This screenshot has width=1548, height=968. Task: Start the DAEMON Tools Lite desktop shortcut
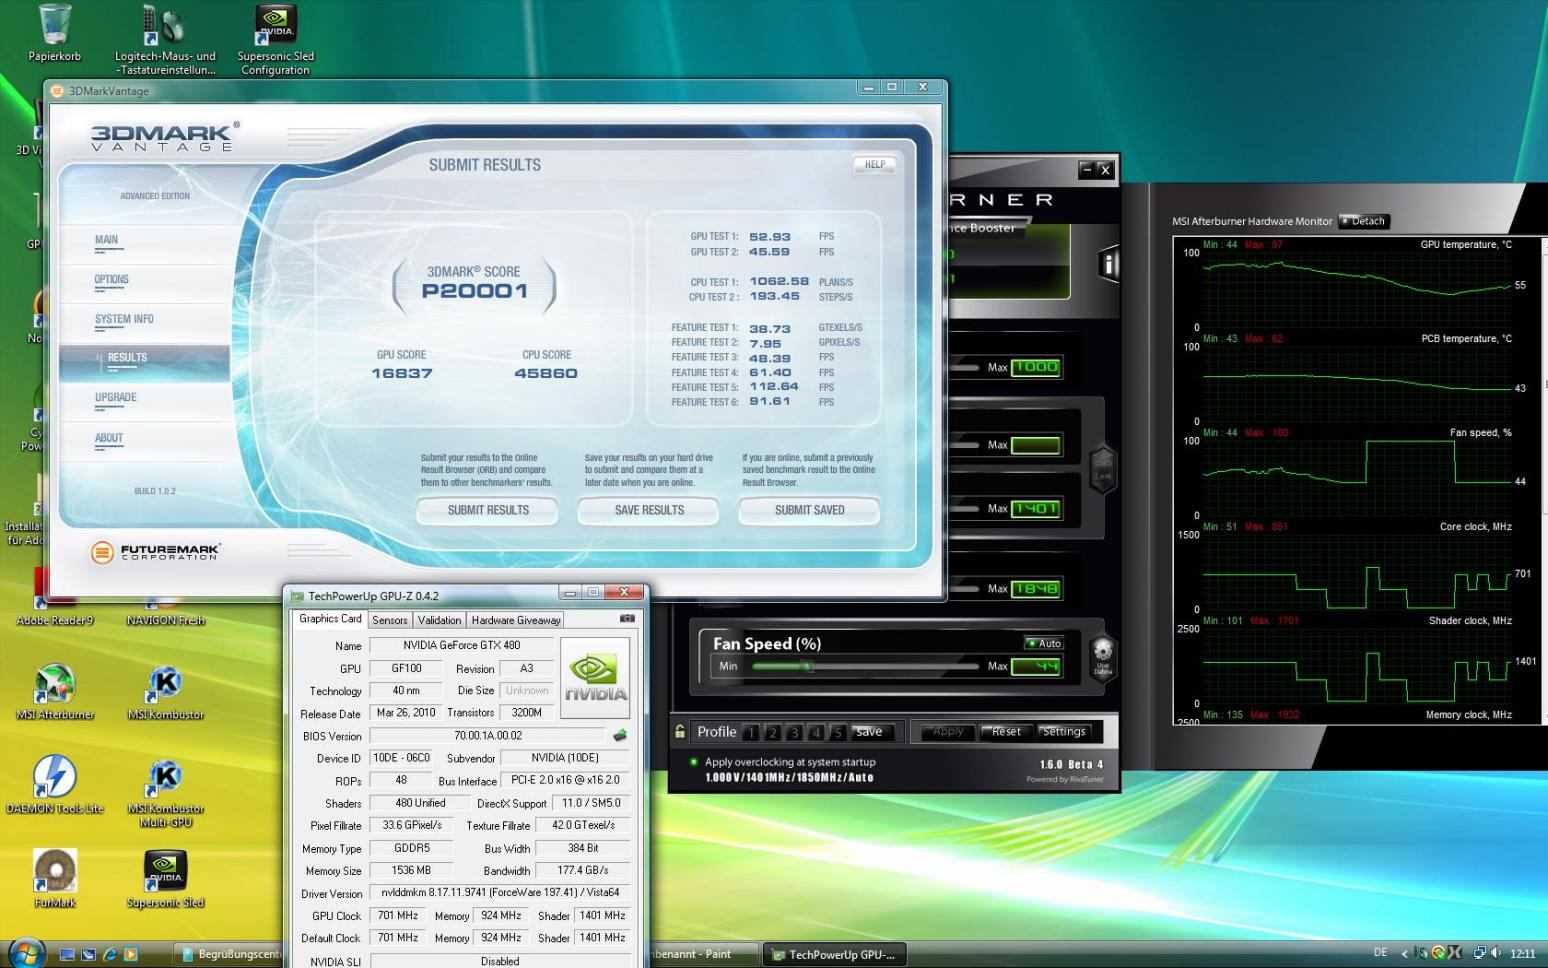pos(54,785)
